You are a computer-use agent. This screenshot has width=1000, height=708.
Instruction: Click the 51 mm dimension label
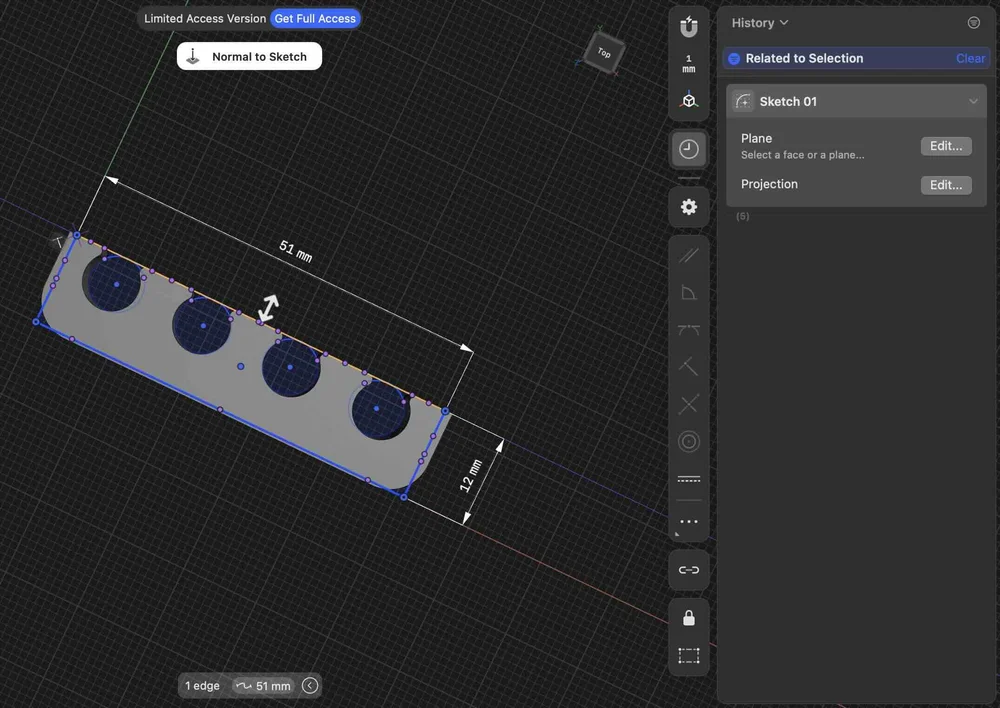296,251
